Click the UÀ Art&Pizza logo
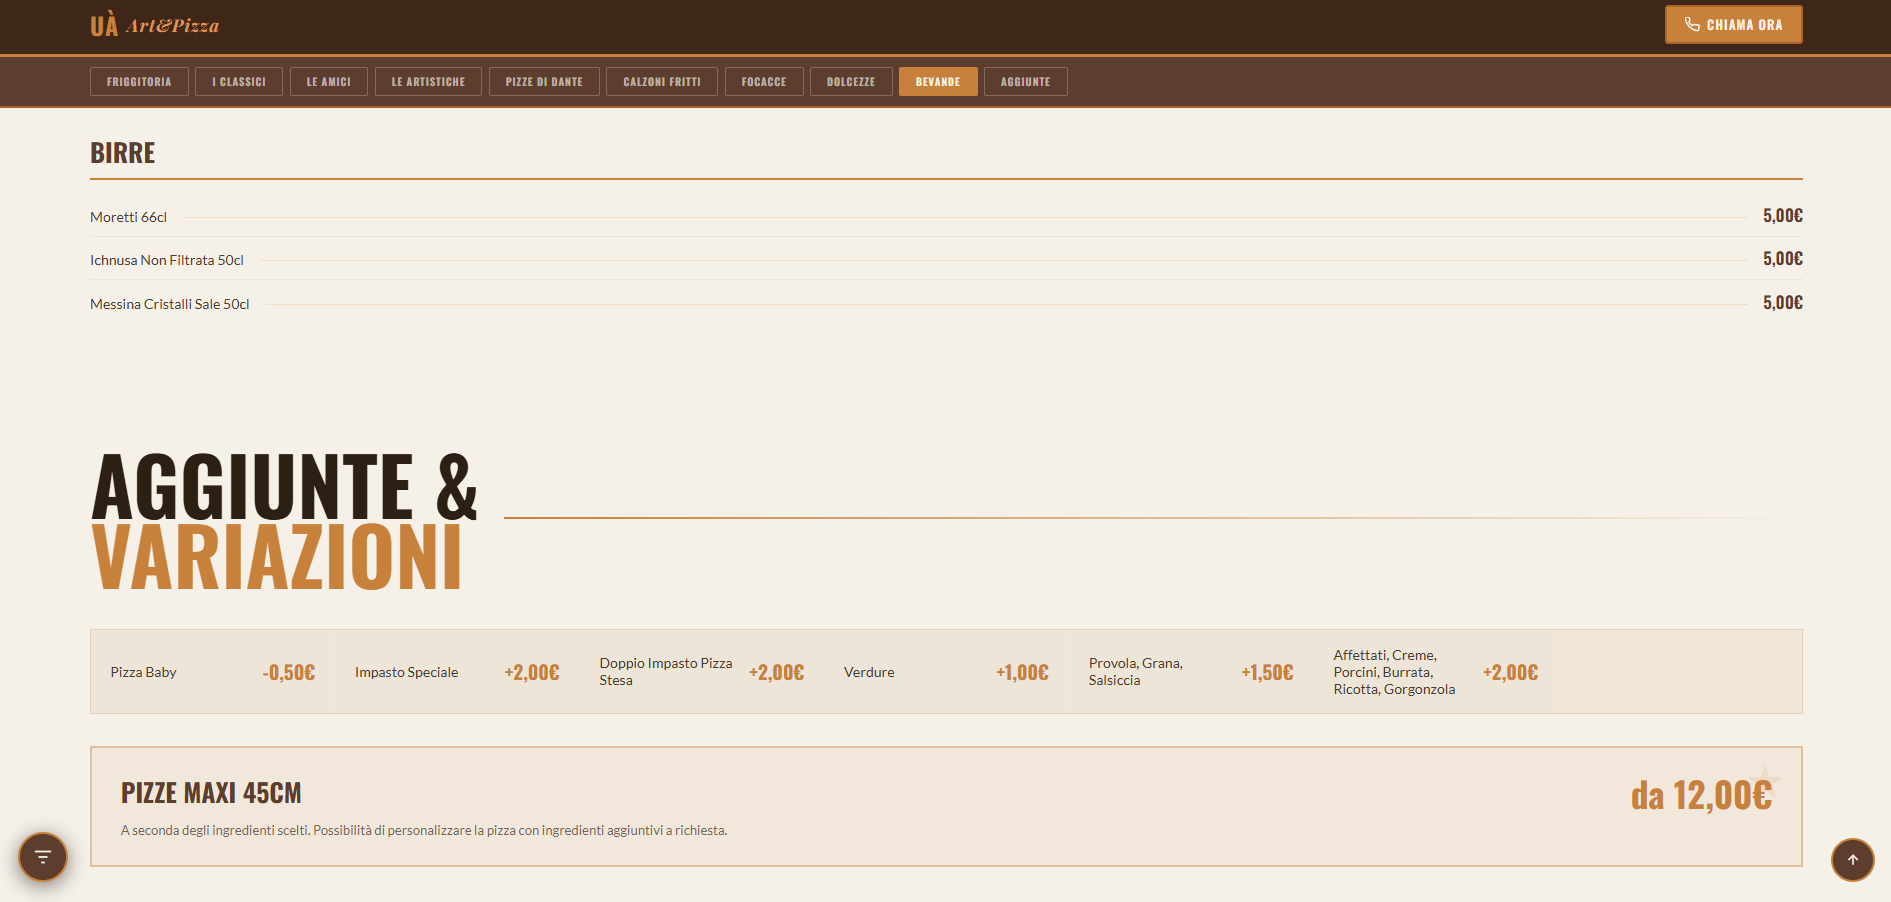 click(155, 24)
